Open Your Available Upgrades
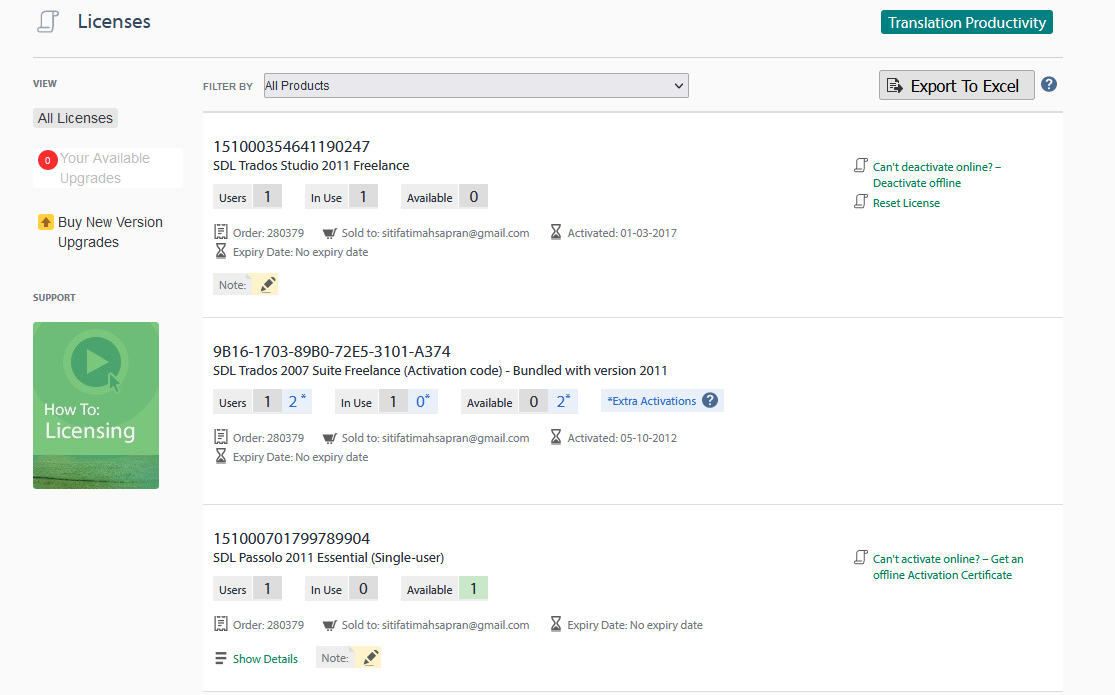Image resolution: width=1115 pixels, height=695 pixels. (x=105, y=168)
